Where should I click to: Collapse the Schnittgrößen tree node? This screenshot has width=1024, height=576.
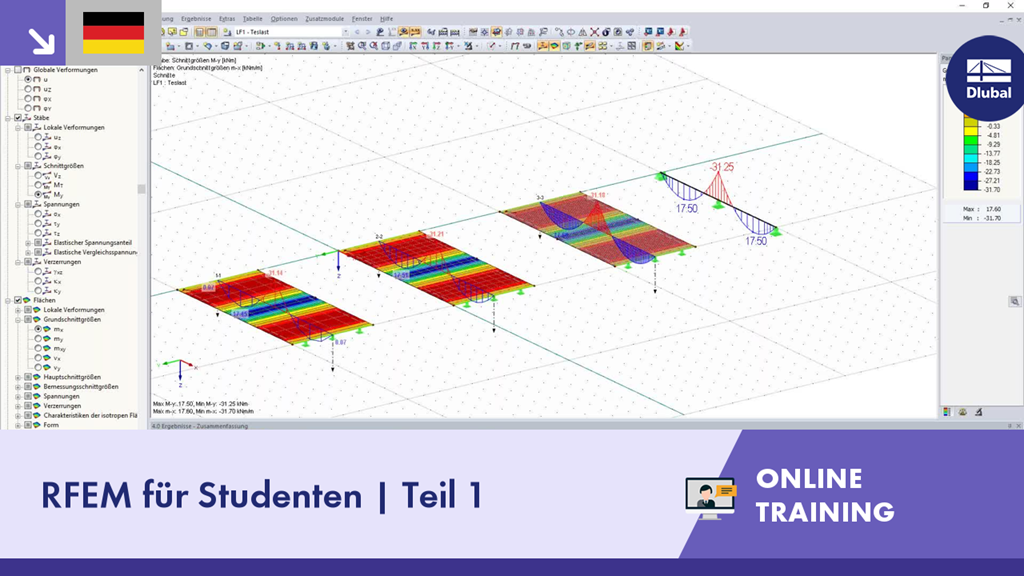tap(18, 166)
